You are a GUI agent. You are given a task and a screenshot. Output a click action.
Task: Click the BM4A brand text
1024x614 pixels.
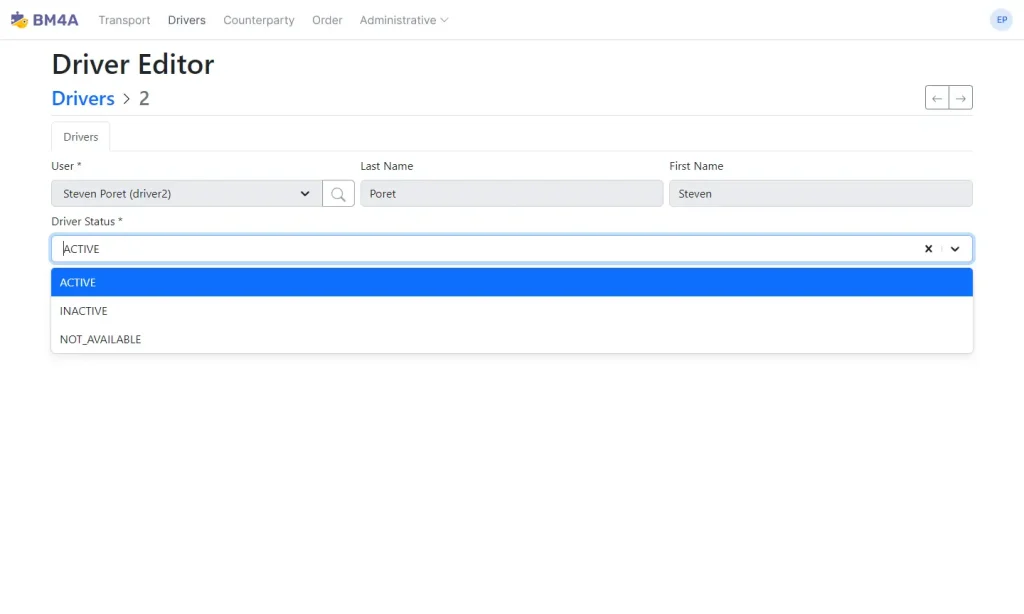click(56, 20)
